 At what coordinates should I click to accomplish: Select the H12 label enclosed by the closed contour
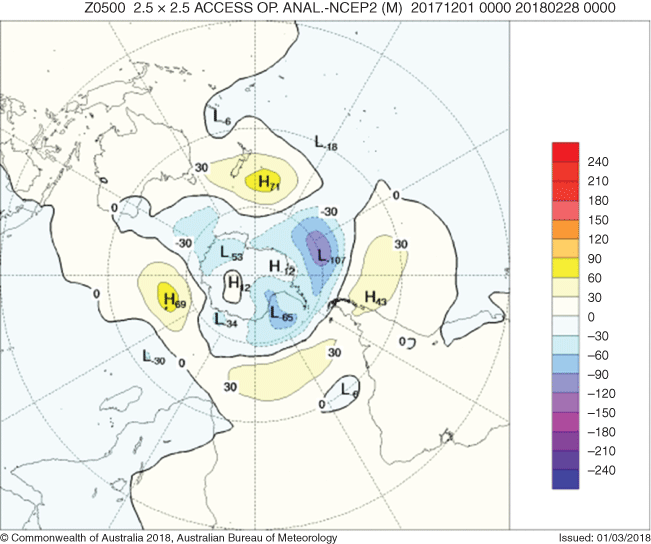point(239,284)
